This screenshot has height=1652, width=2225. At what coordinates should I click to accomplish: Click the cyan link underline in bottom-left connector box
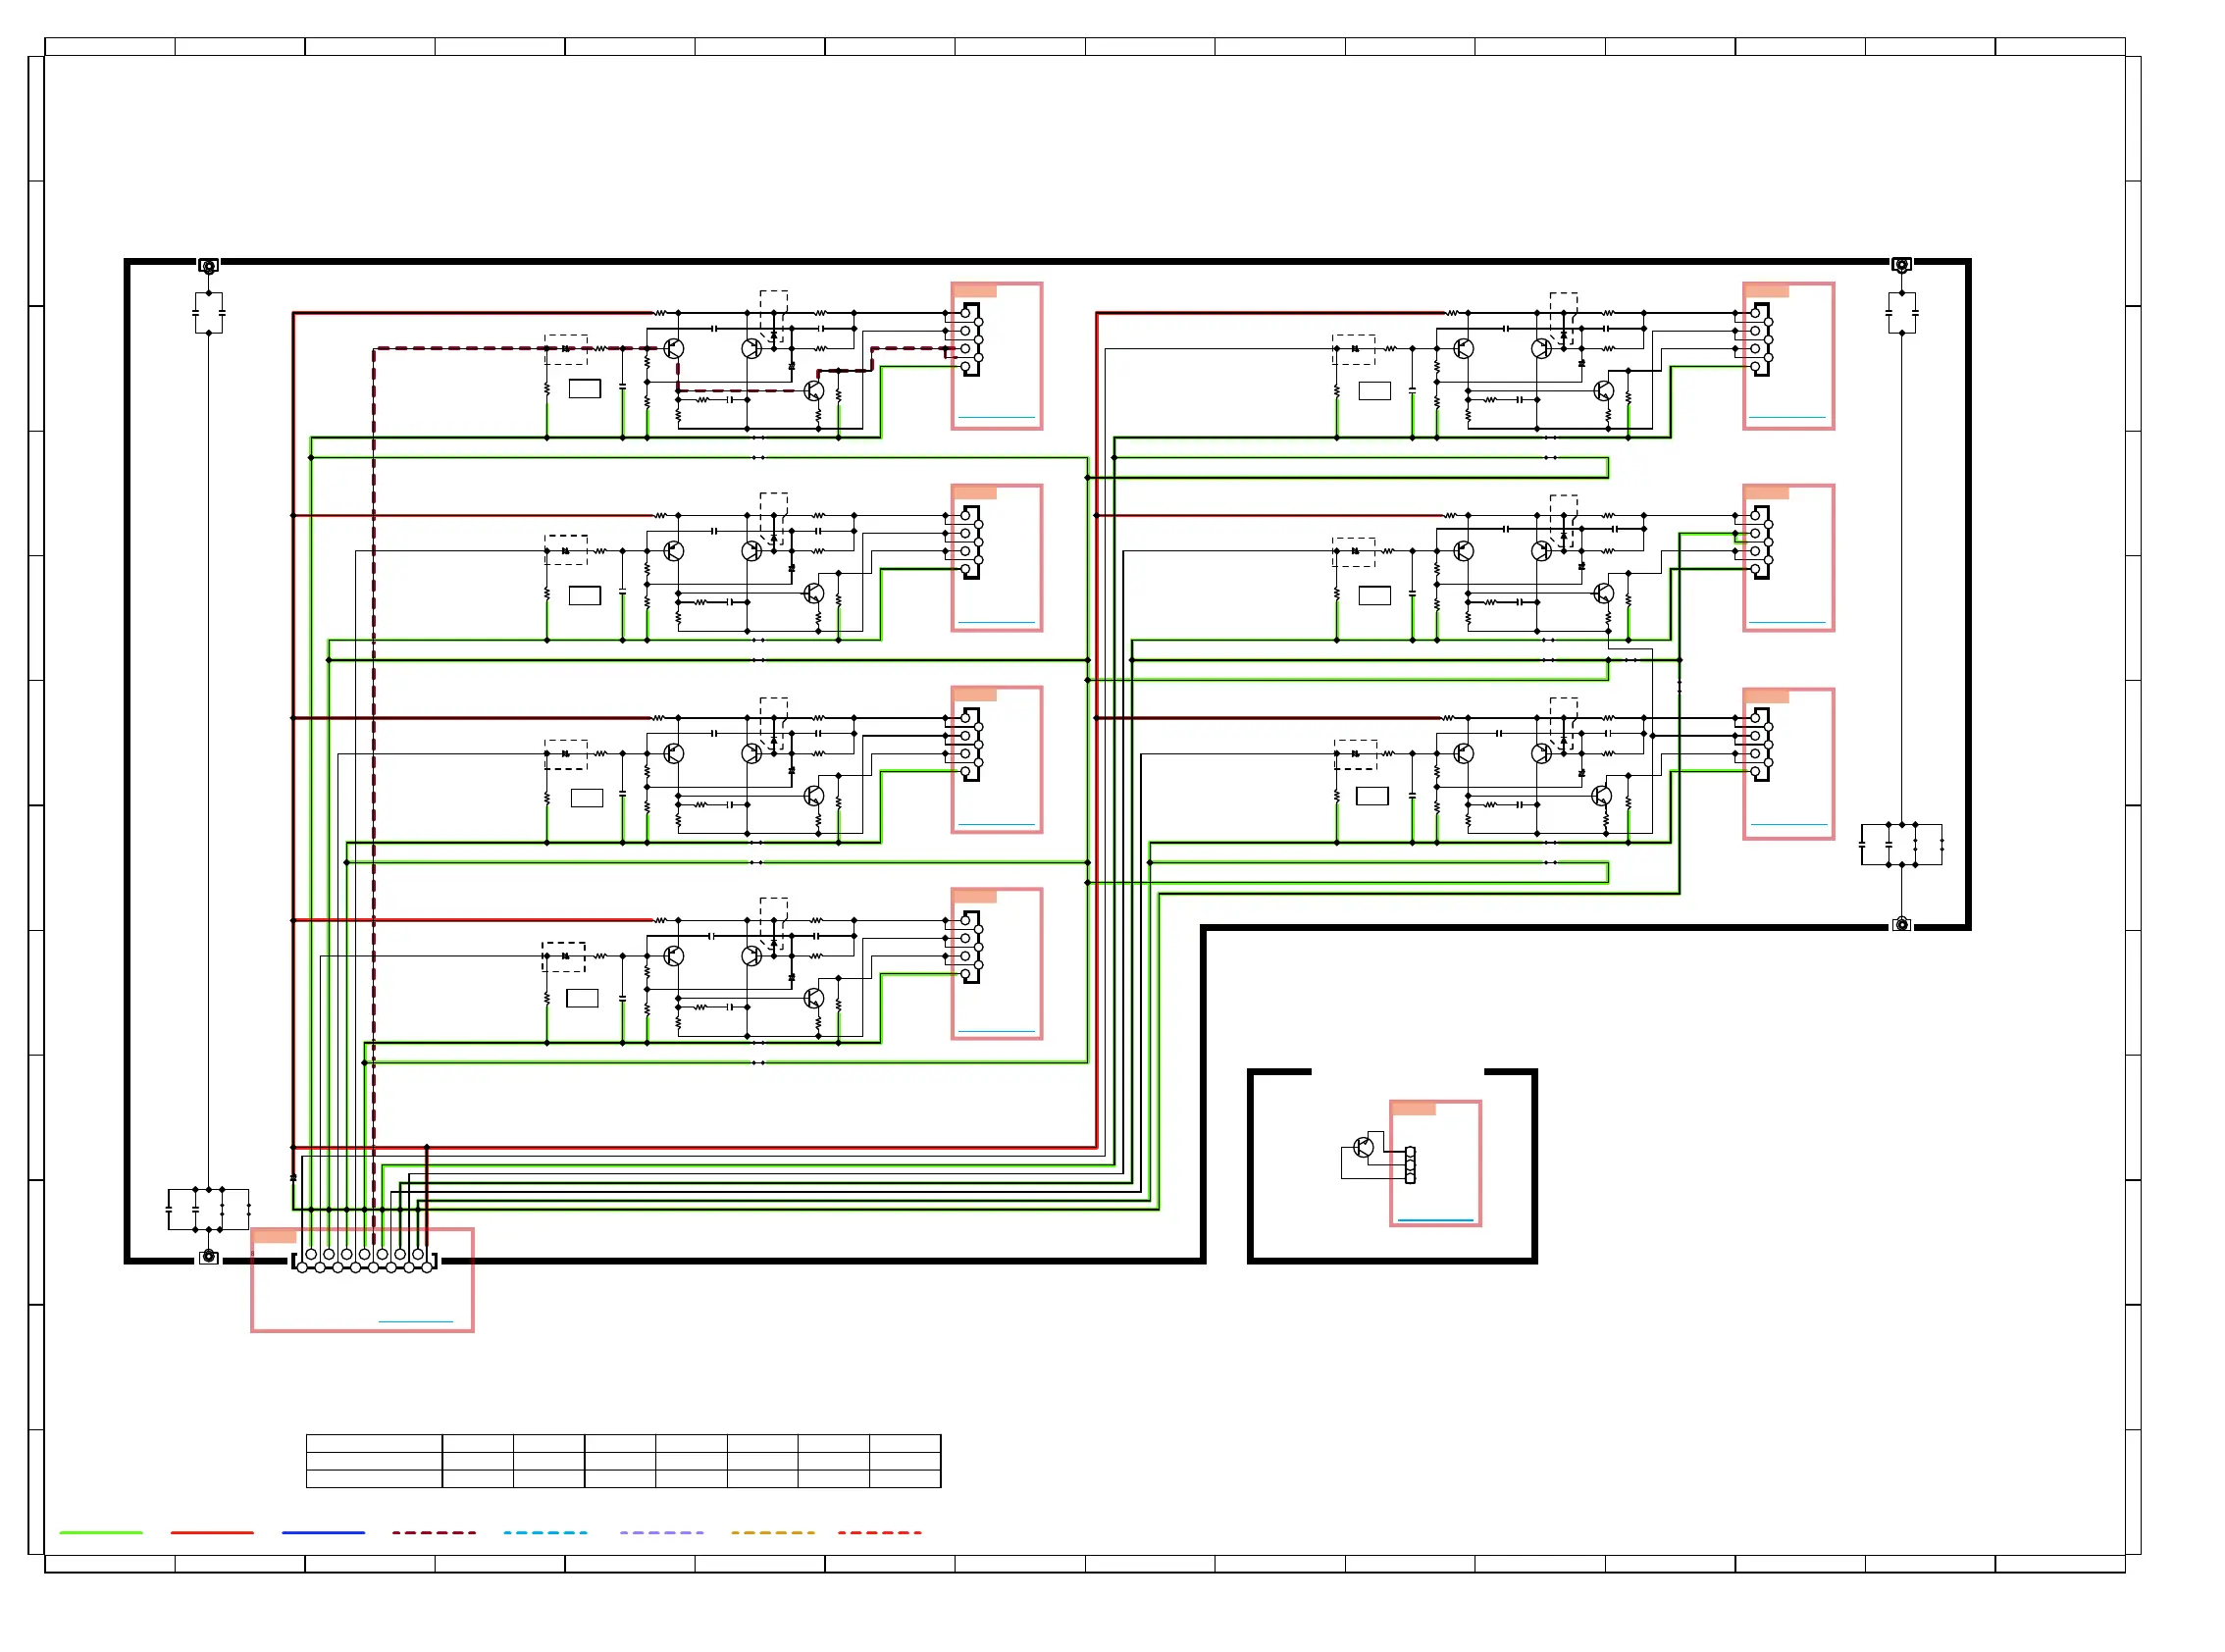(416, 1322)
